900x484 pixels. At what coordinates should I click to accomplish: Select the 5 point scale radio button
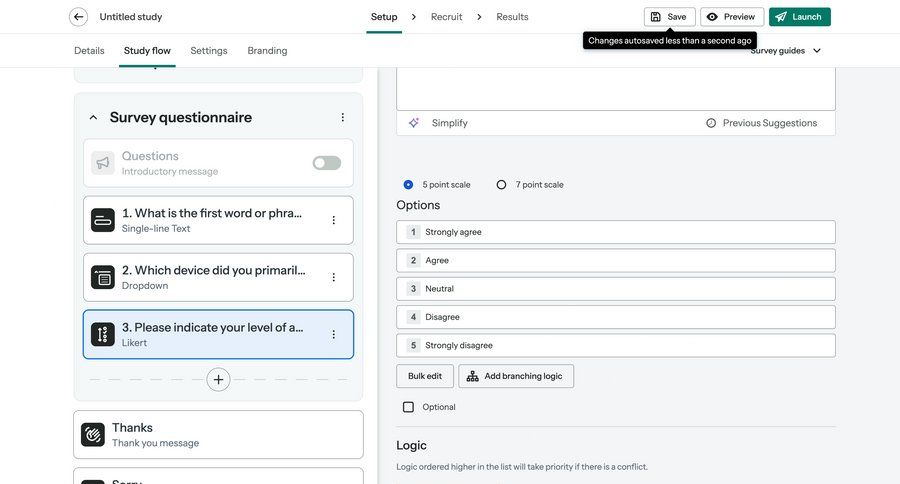click(x=408, y=185)
